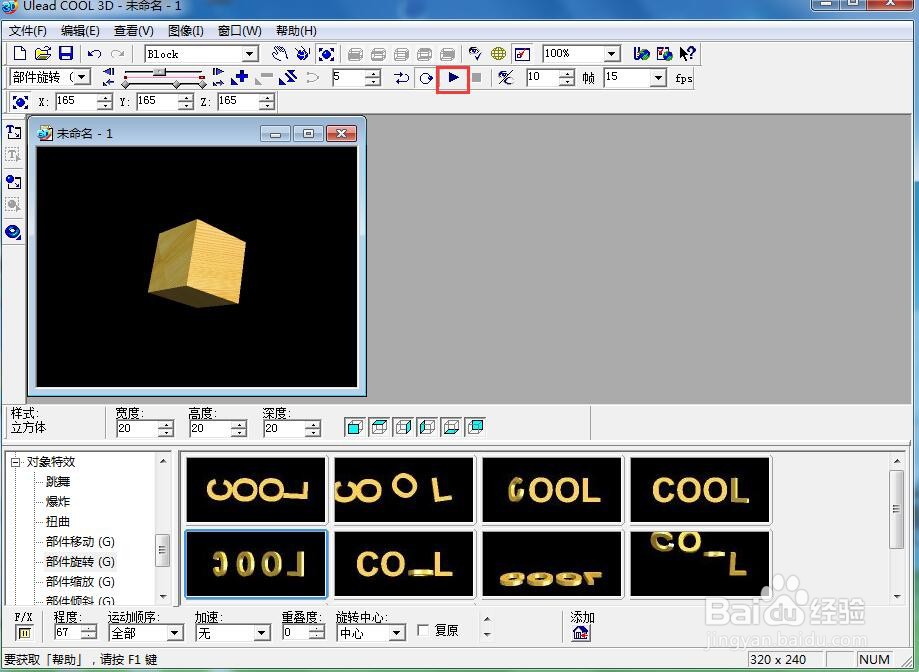
Task: Open the 图像(I) menu
Action: pyautogui.click(x=185, y=30)
